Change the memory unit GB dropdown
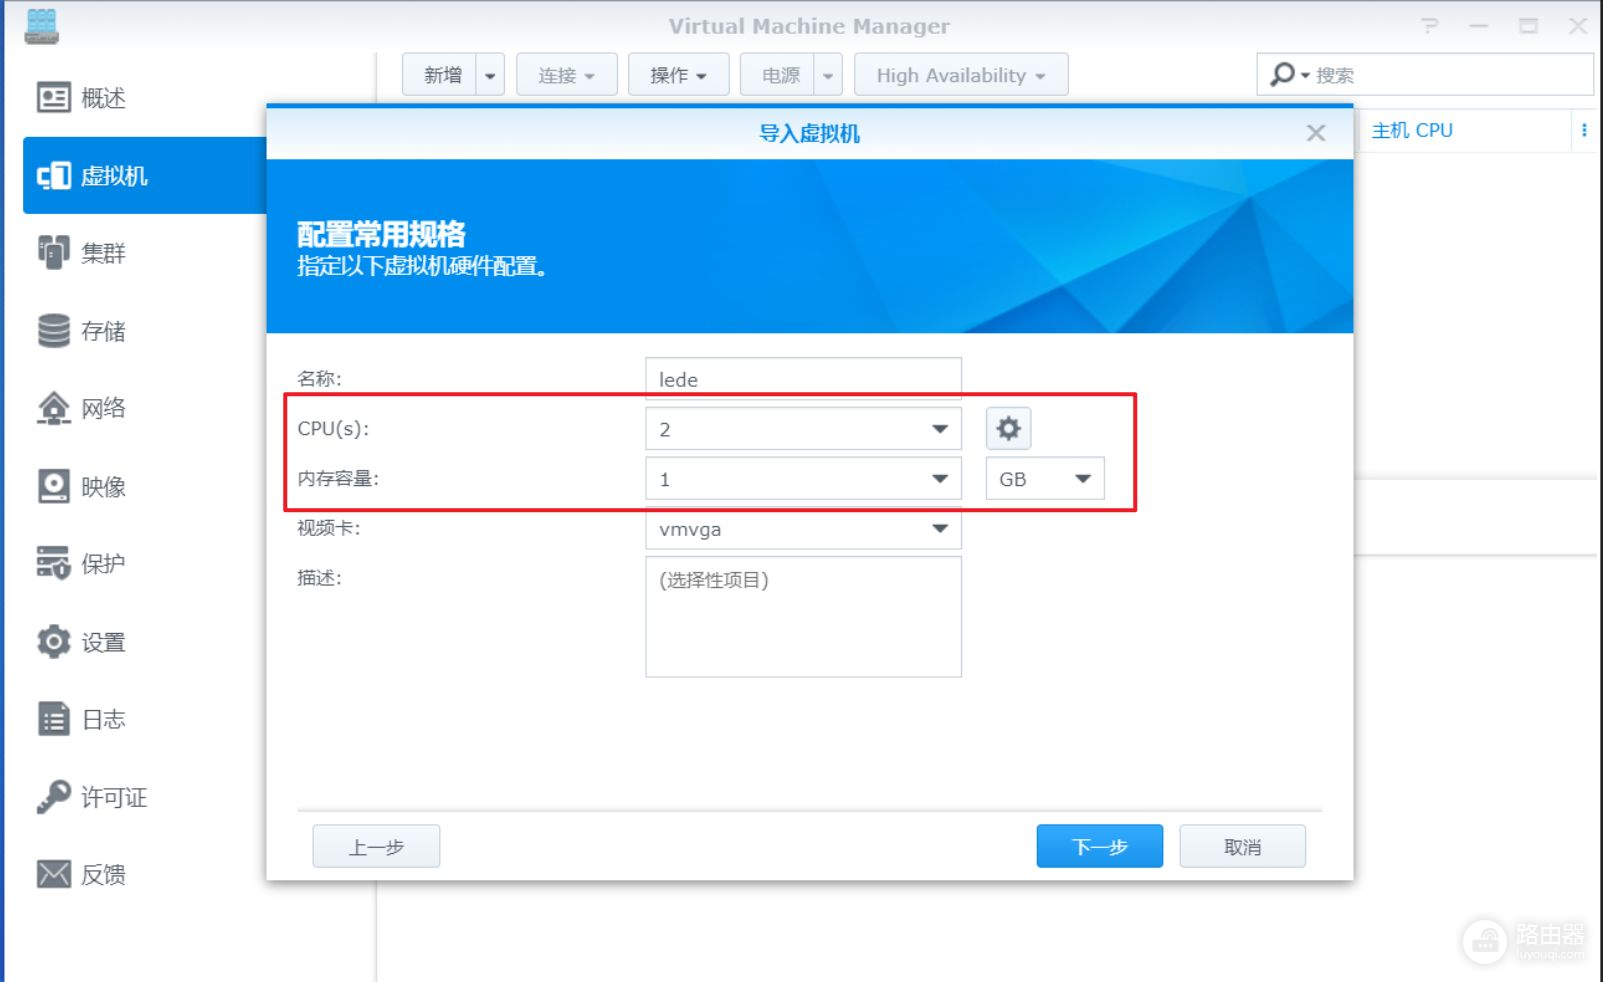The width and height of the screenshot is (1603, 982). 1045,479
